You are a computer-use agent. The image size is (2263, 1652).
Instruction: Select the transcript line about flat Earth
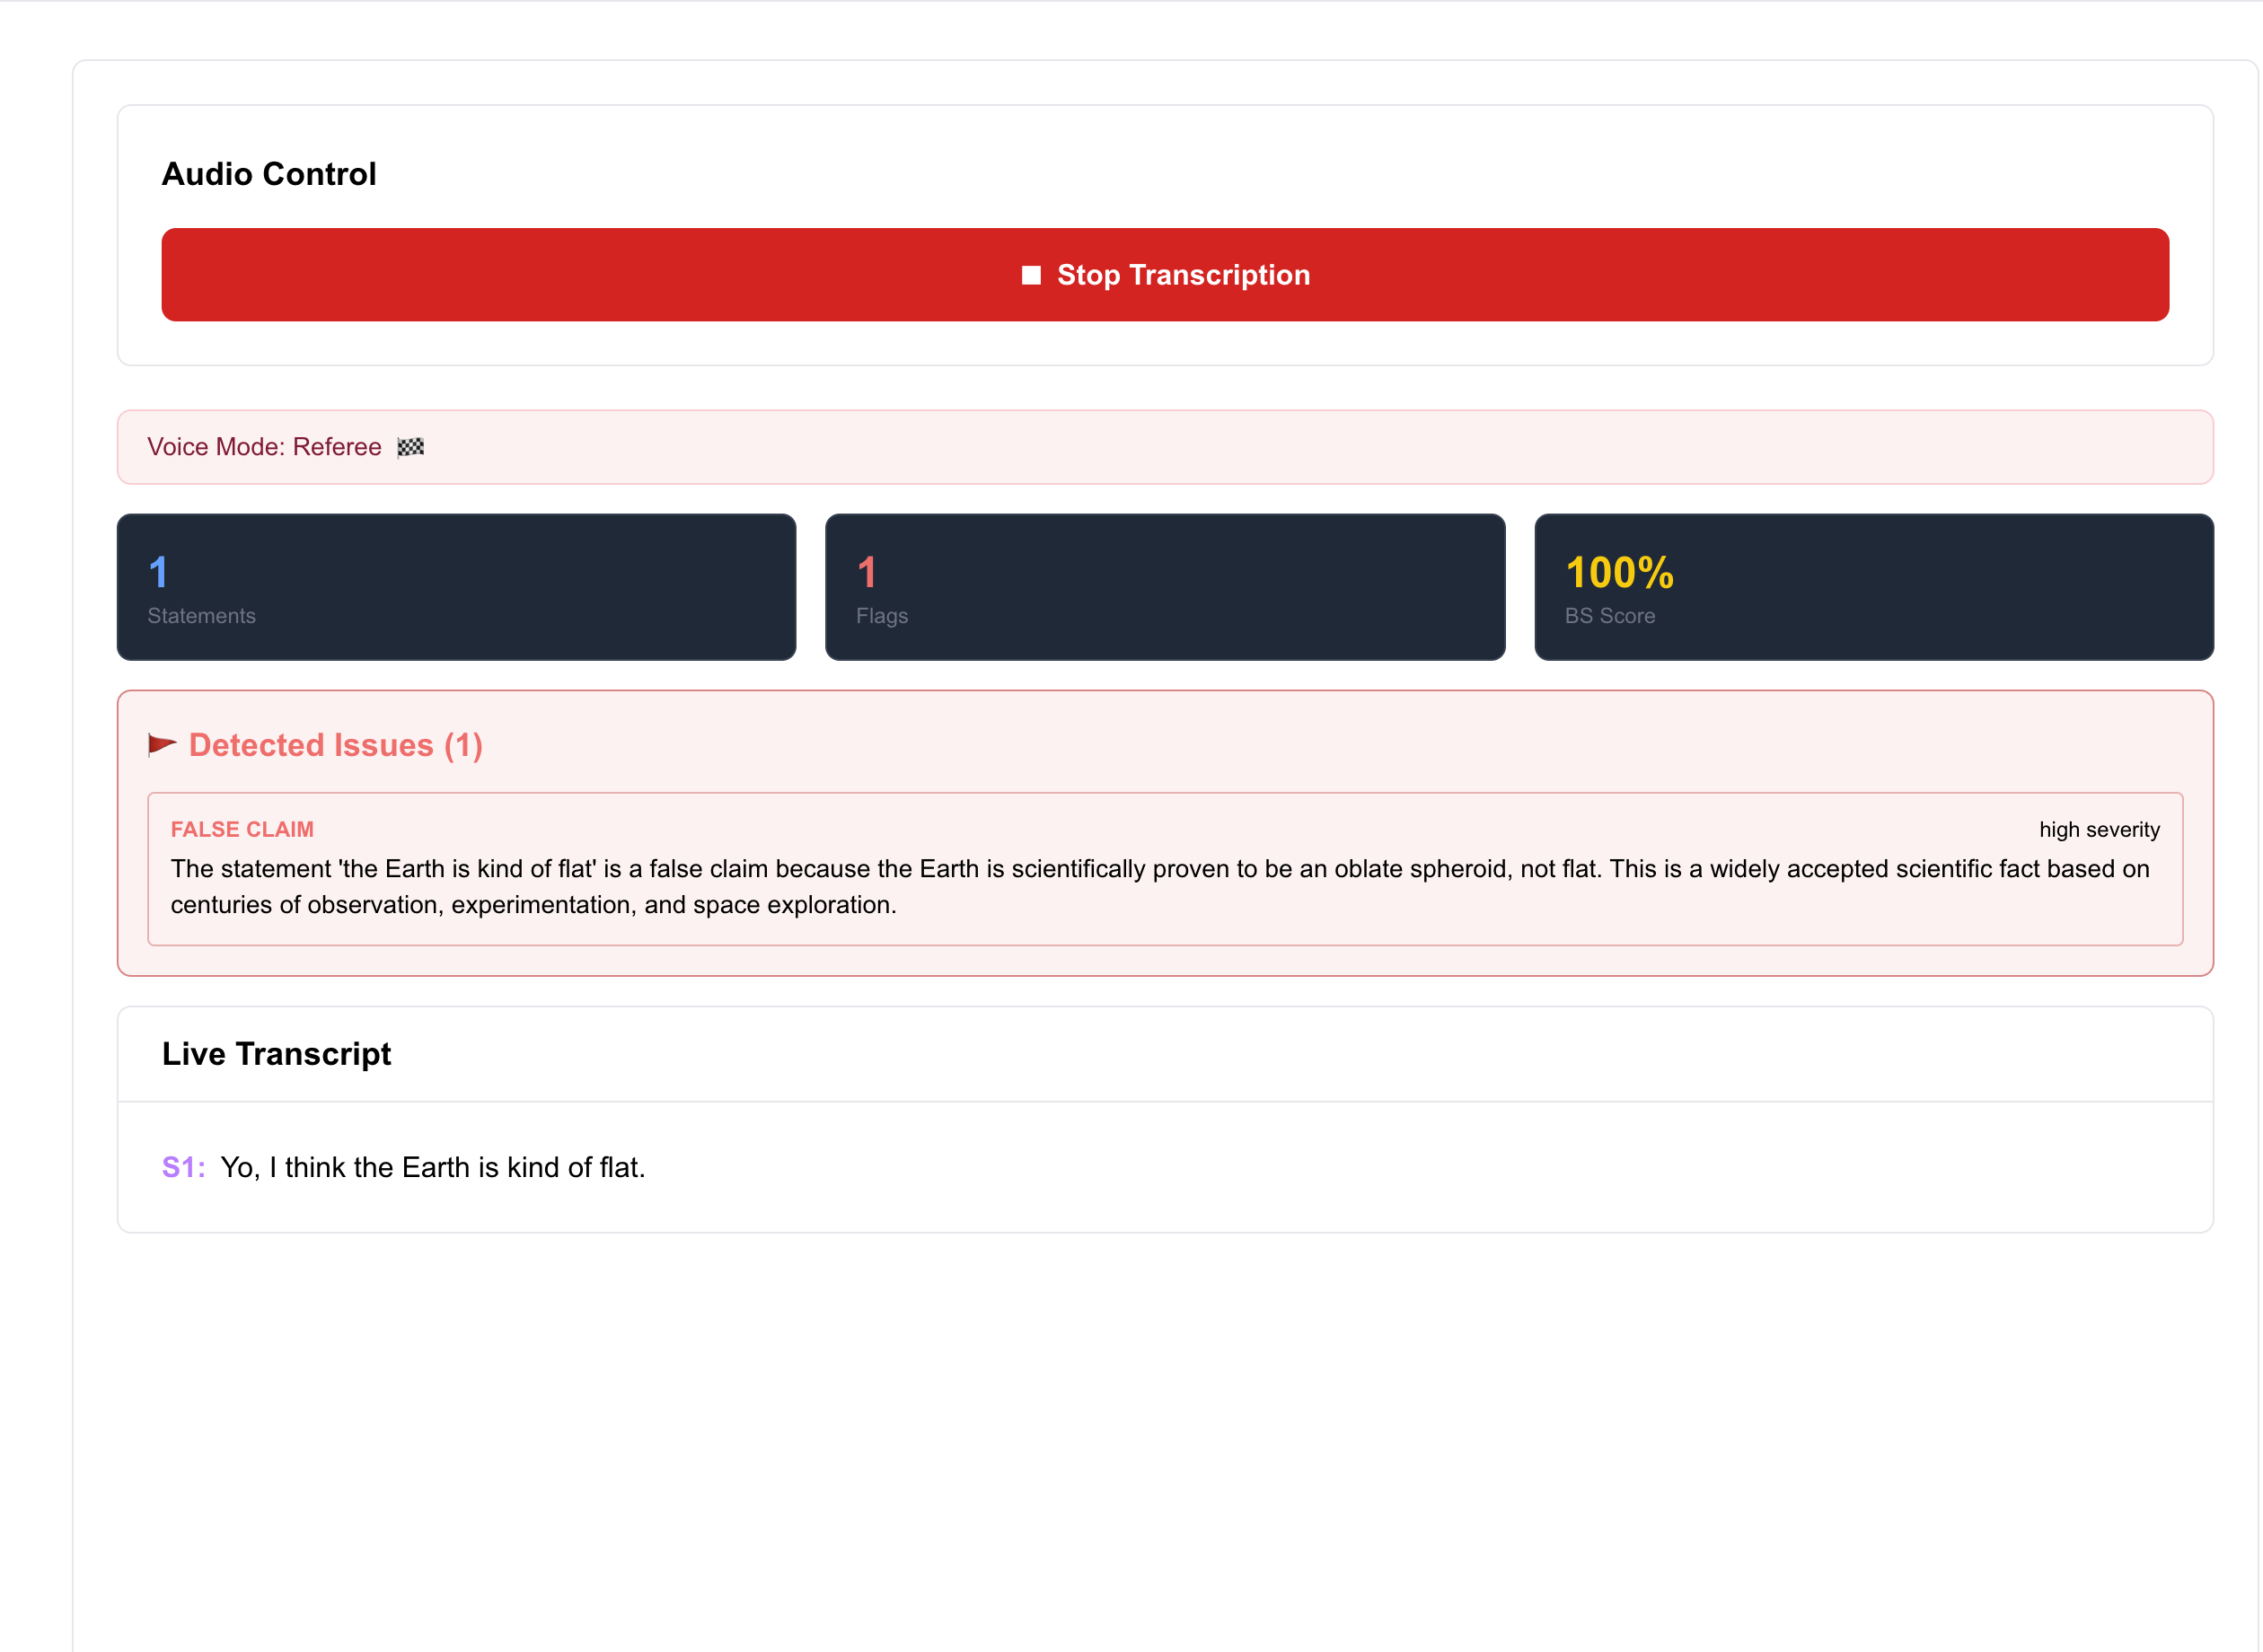[x=432, y=1167]
